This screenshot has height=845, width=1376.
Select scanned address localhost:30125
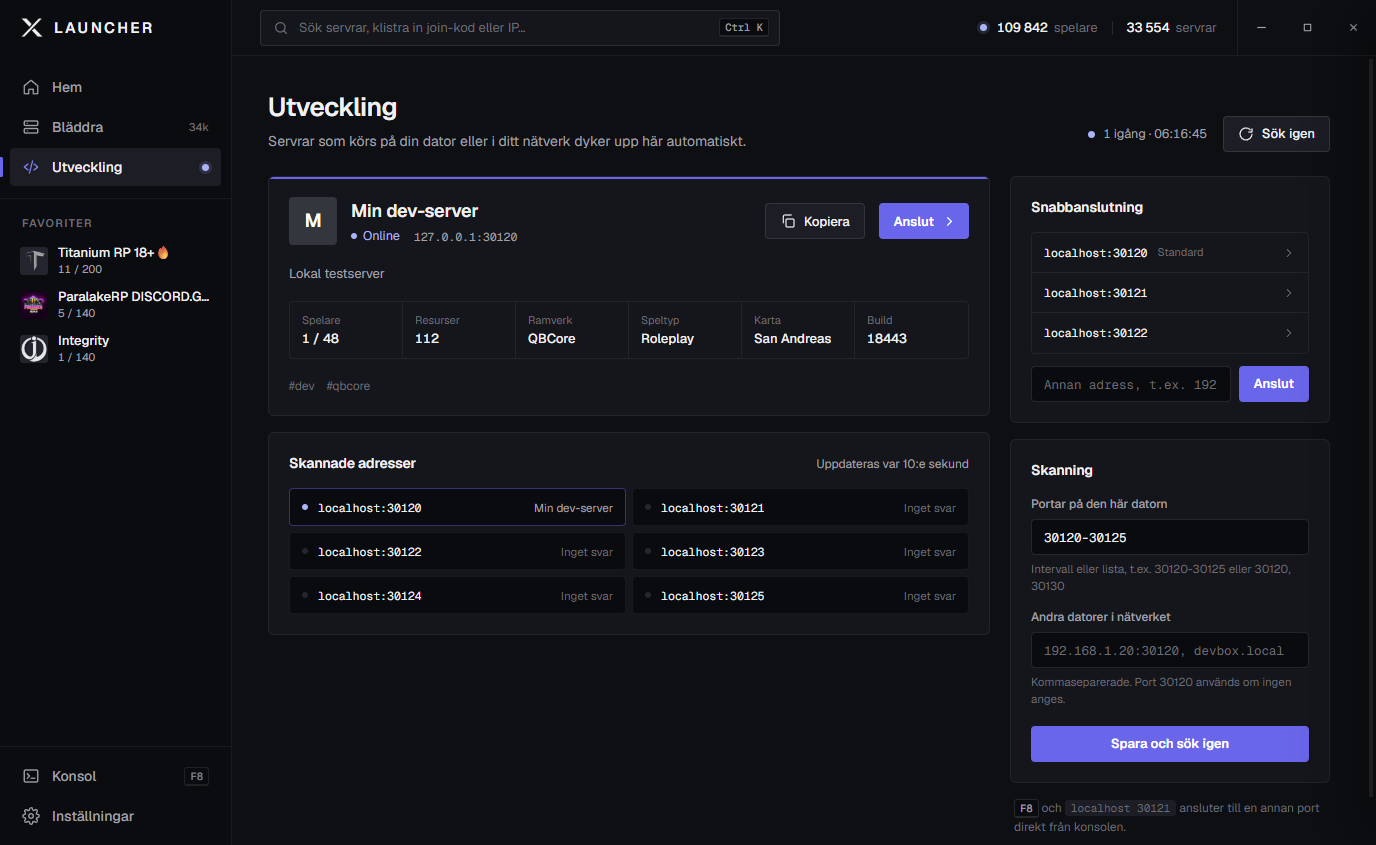coord(800,595)
